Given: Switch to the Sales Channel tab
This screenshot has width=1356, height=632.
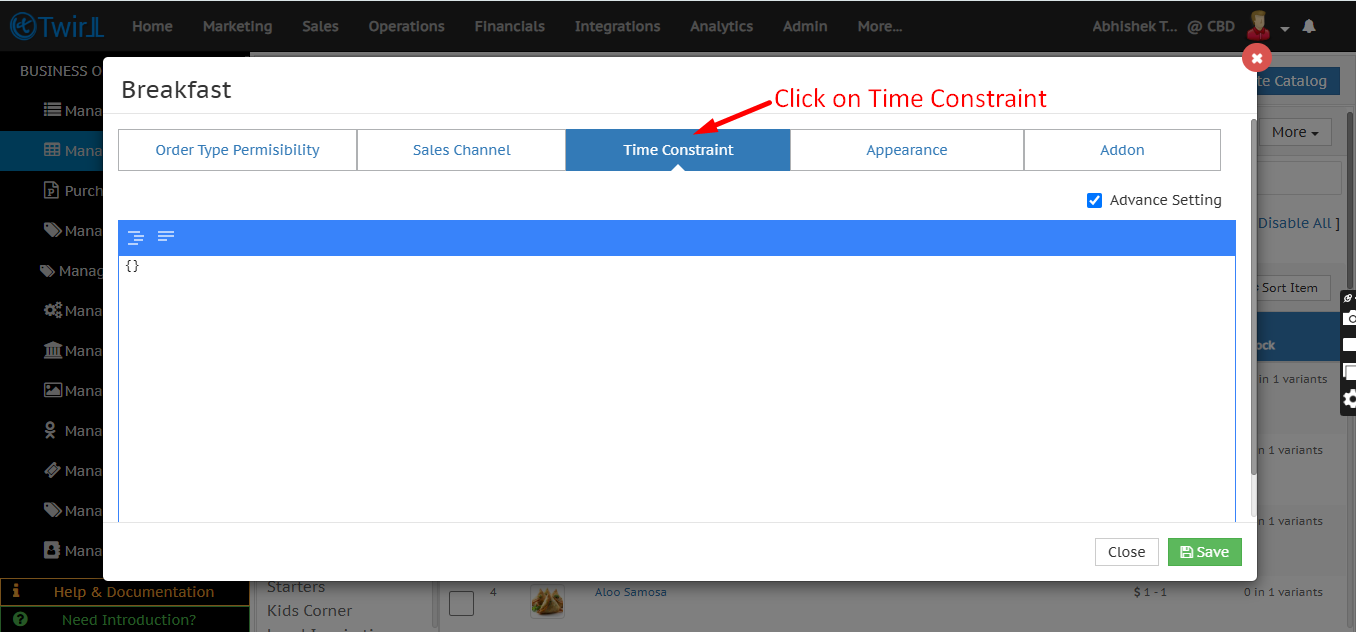Looking at the screenshot, I should 461,150.
